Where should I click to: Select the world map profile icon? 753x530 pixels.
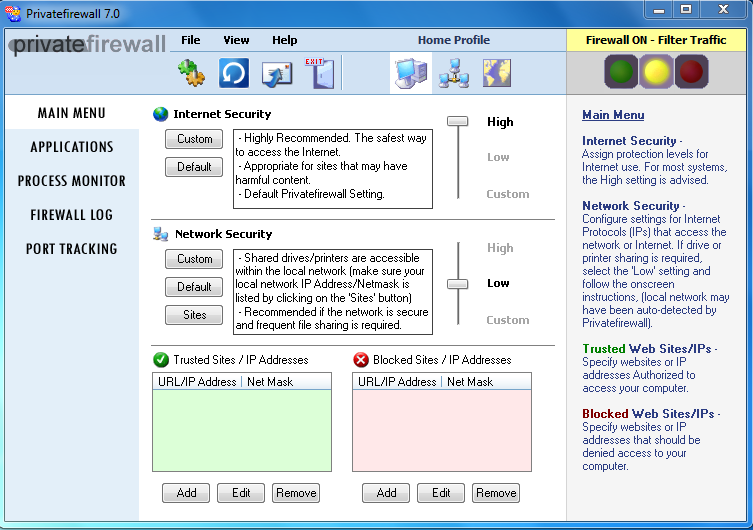(497, 73)
